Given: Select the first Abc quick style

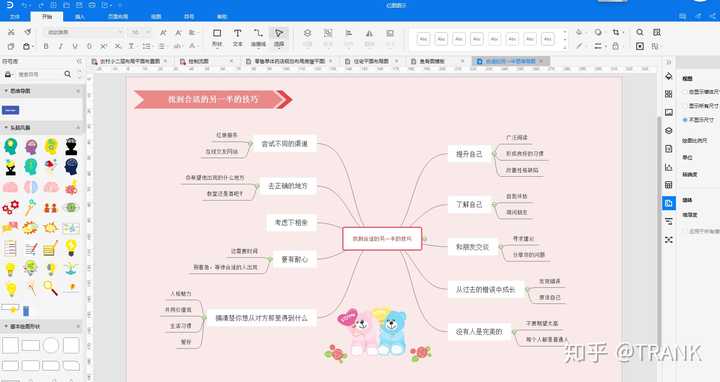Looking at the screenshot, I should 423,39.
